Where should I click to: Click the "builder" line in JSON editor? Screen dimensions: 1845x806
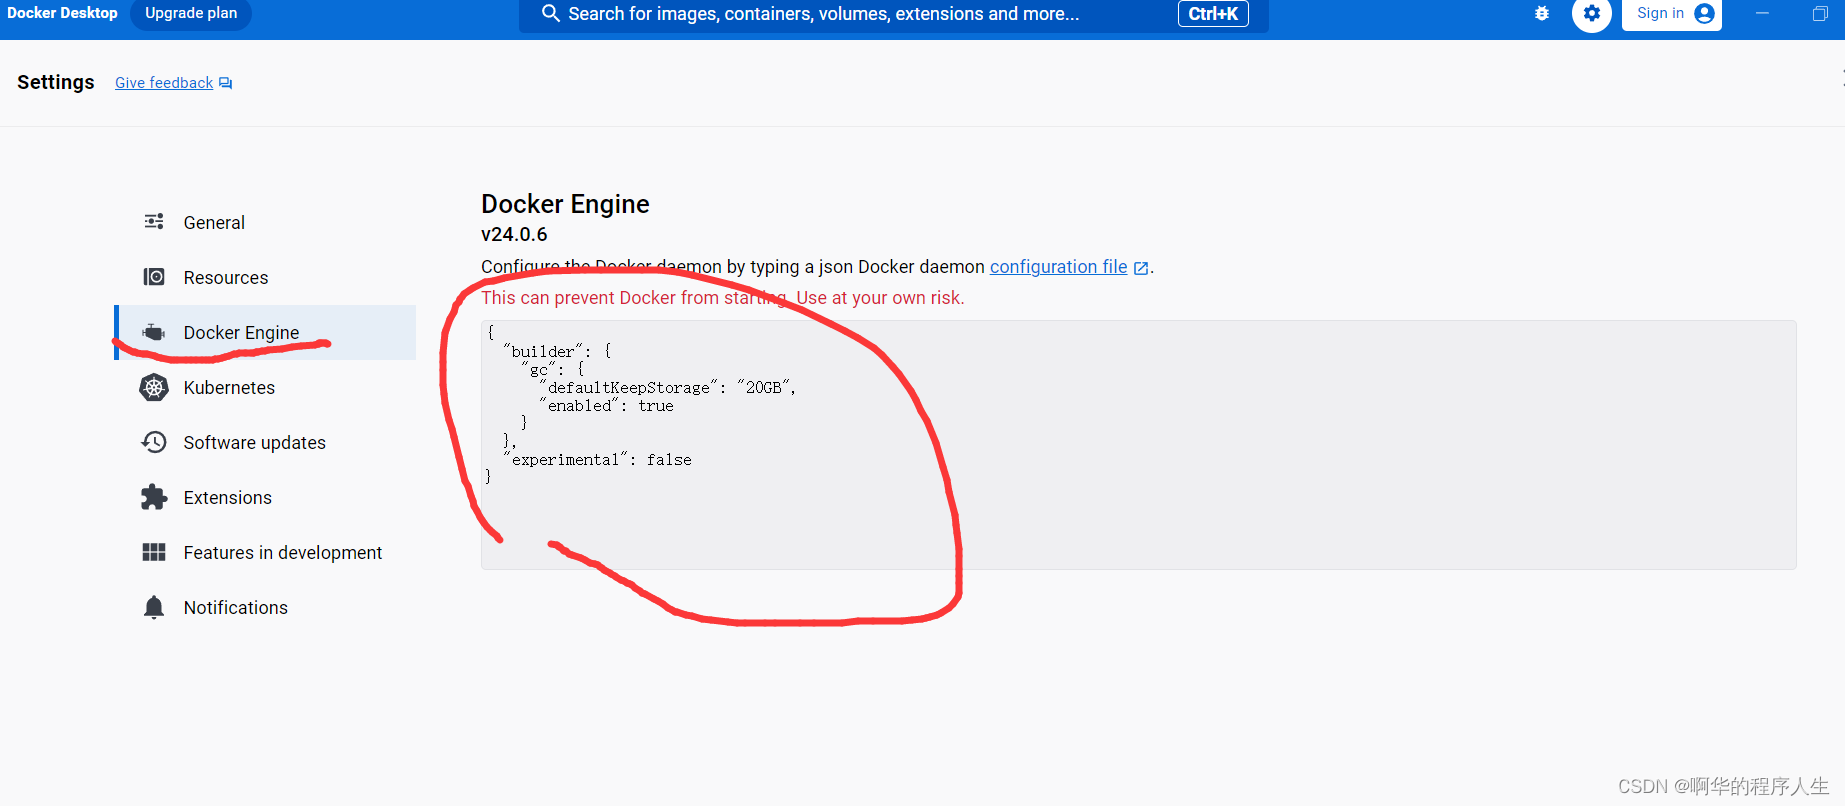point(557,351)
